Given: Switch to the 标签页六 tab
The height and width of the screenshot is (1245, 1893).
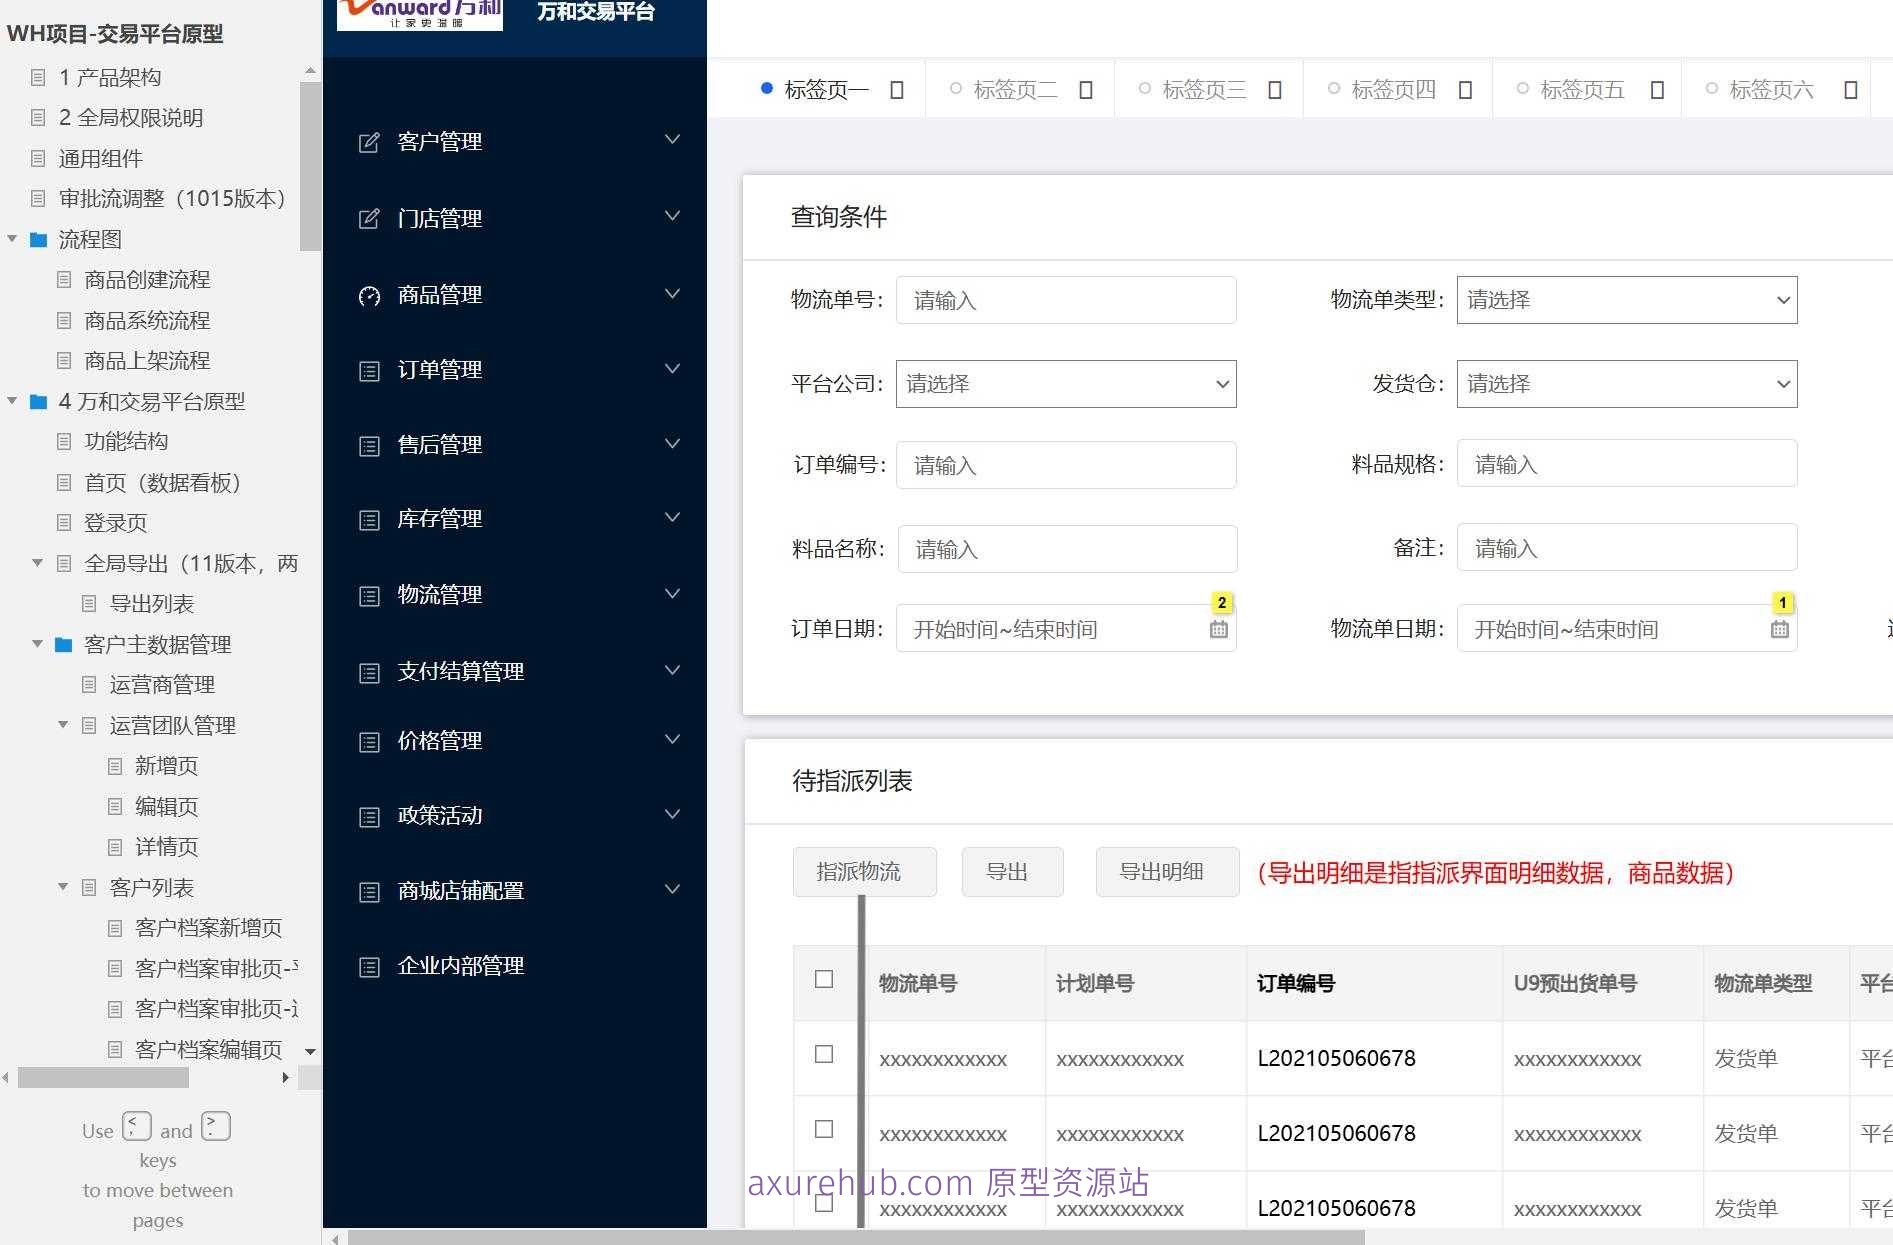Looking at the screenshot, I should [x=1771, y=89].
